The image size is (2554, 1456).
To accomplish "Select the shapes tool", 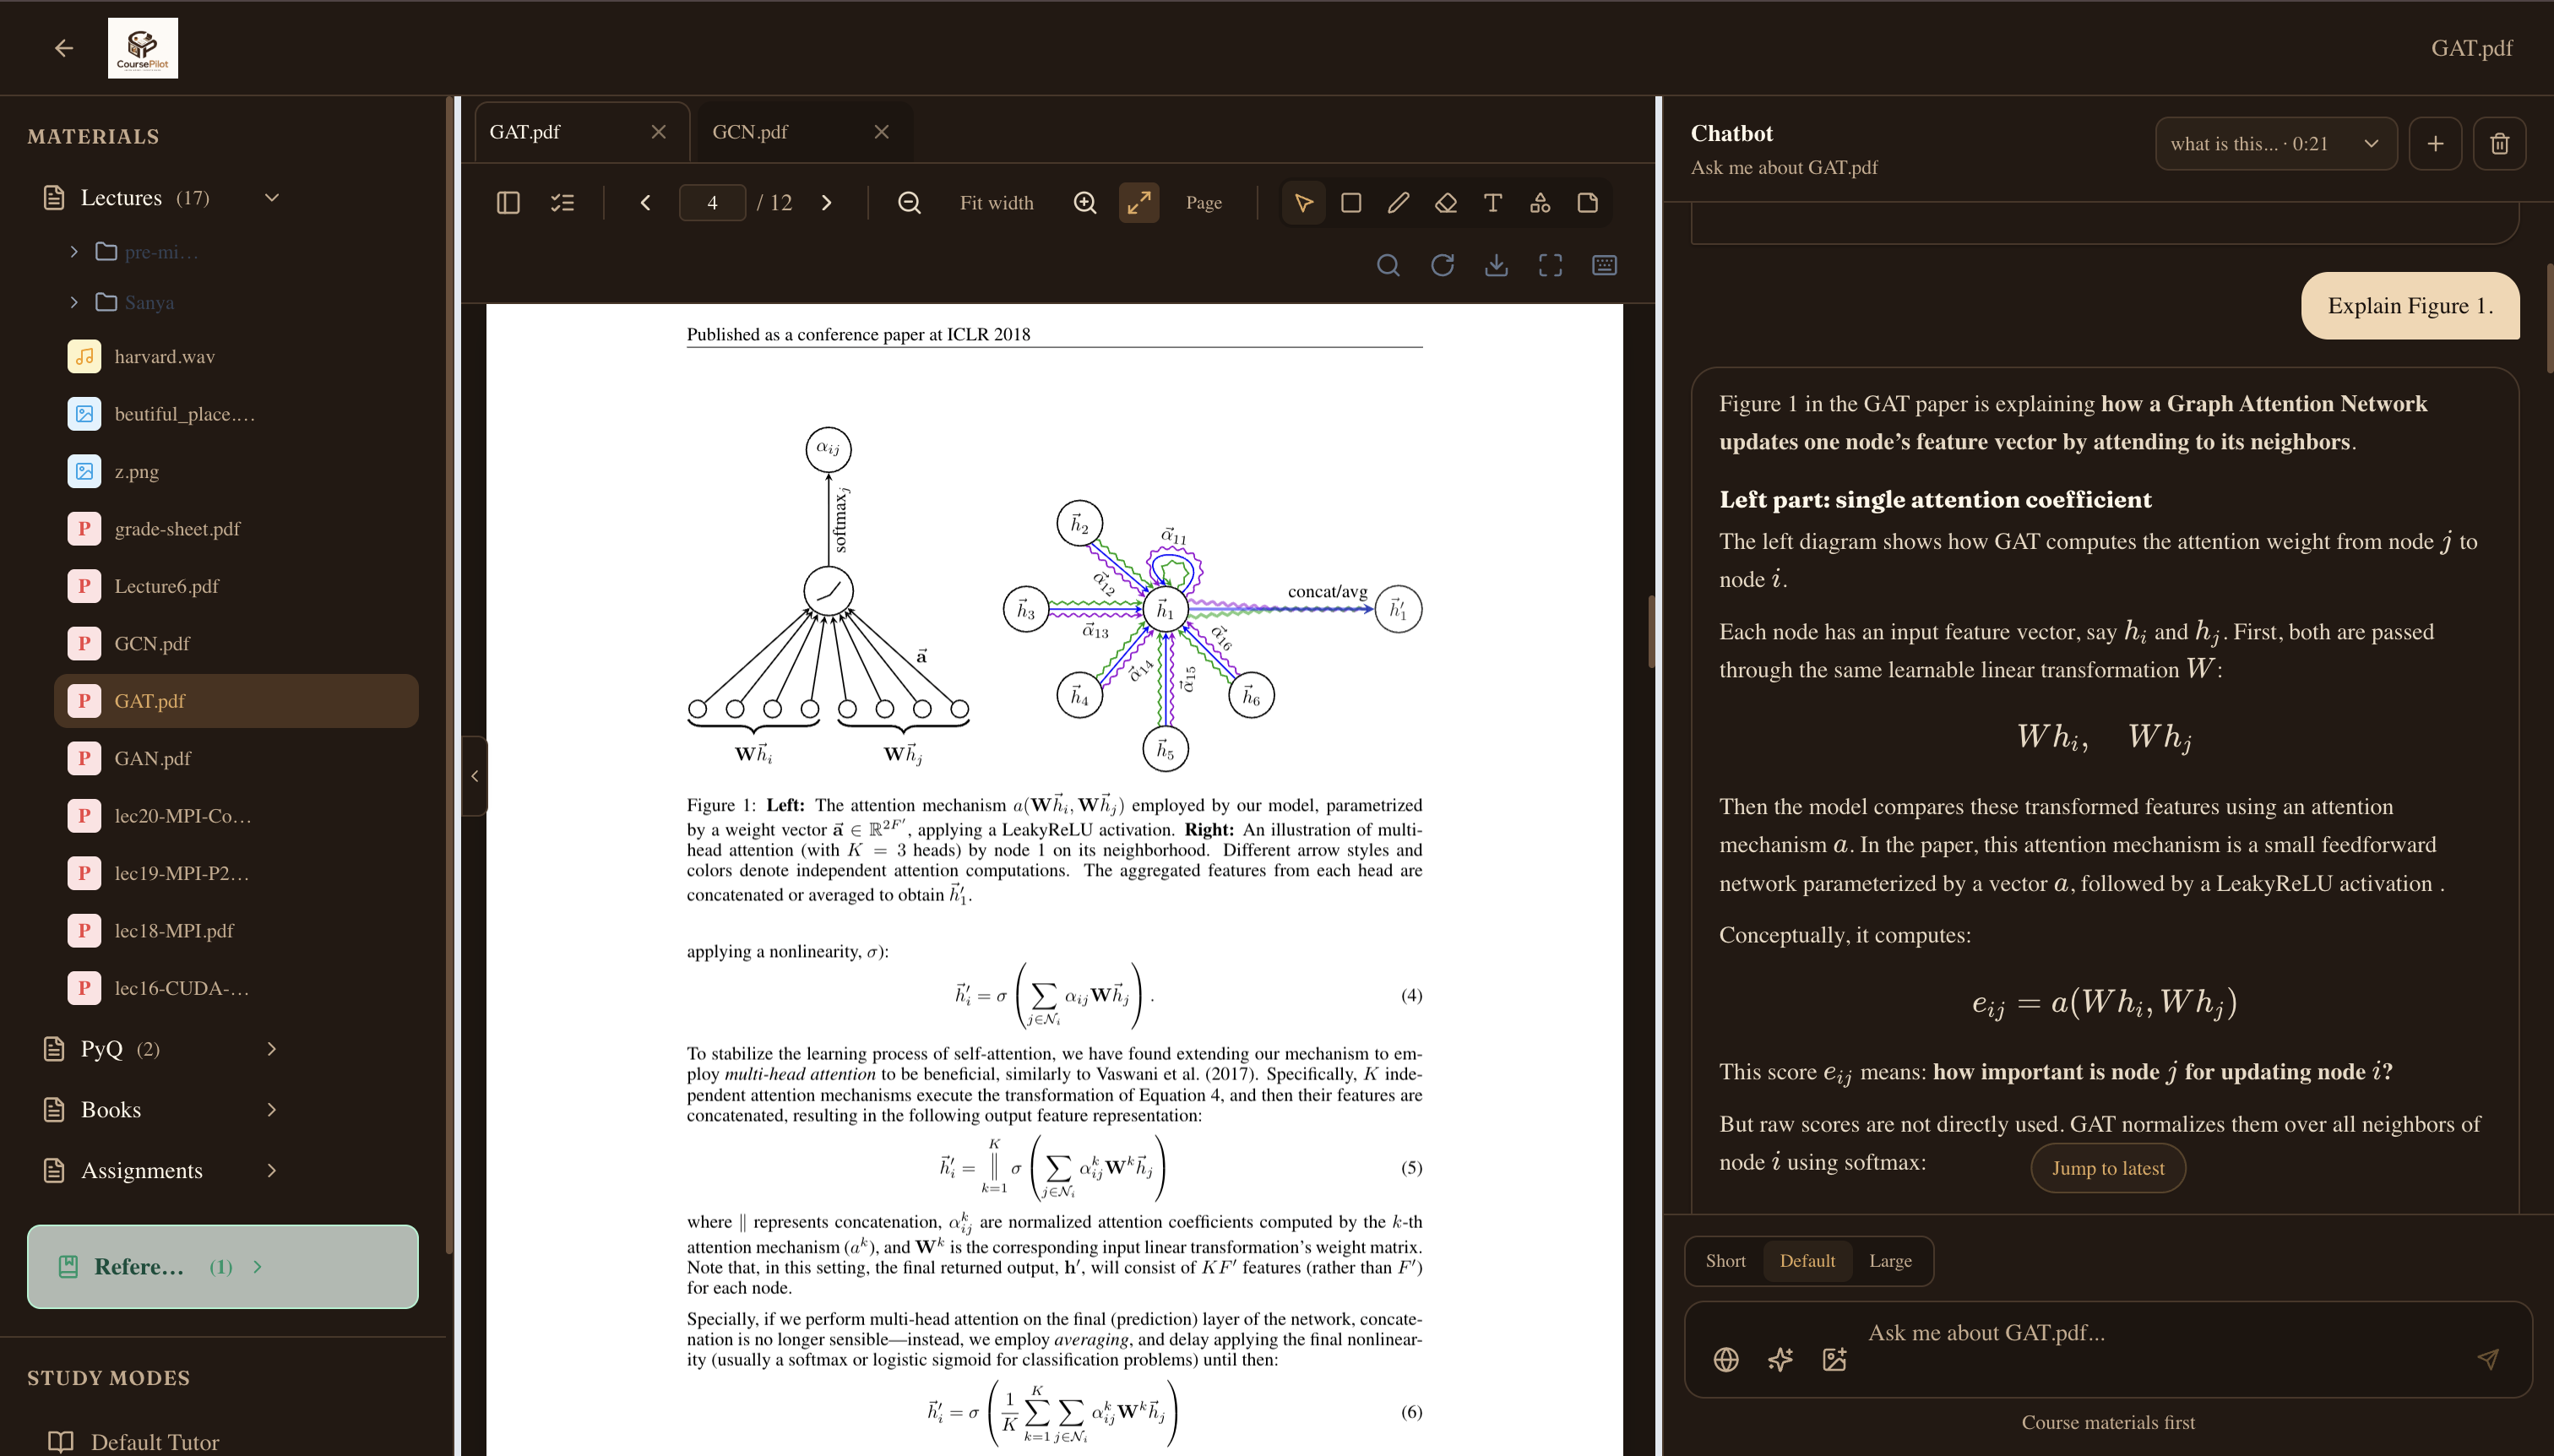I will 1540,203.
